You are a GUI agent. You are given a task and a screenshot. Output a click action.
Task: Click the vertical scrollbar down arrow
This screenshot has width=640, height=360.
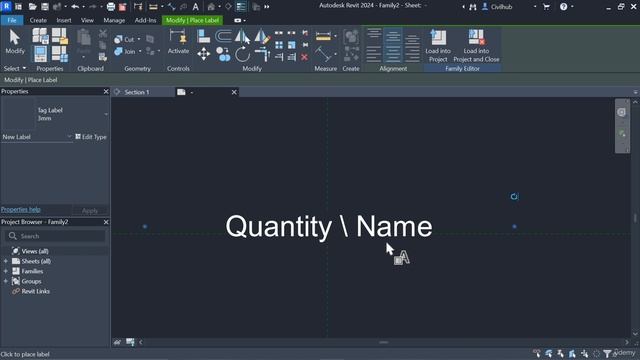[635, 333]
